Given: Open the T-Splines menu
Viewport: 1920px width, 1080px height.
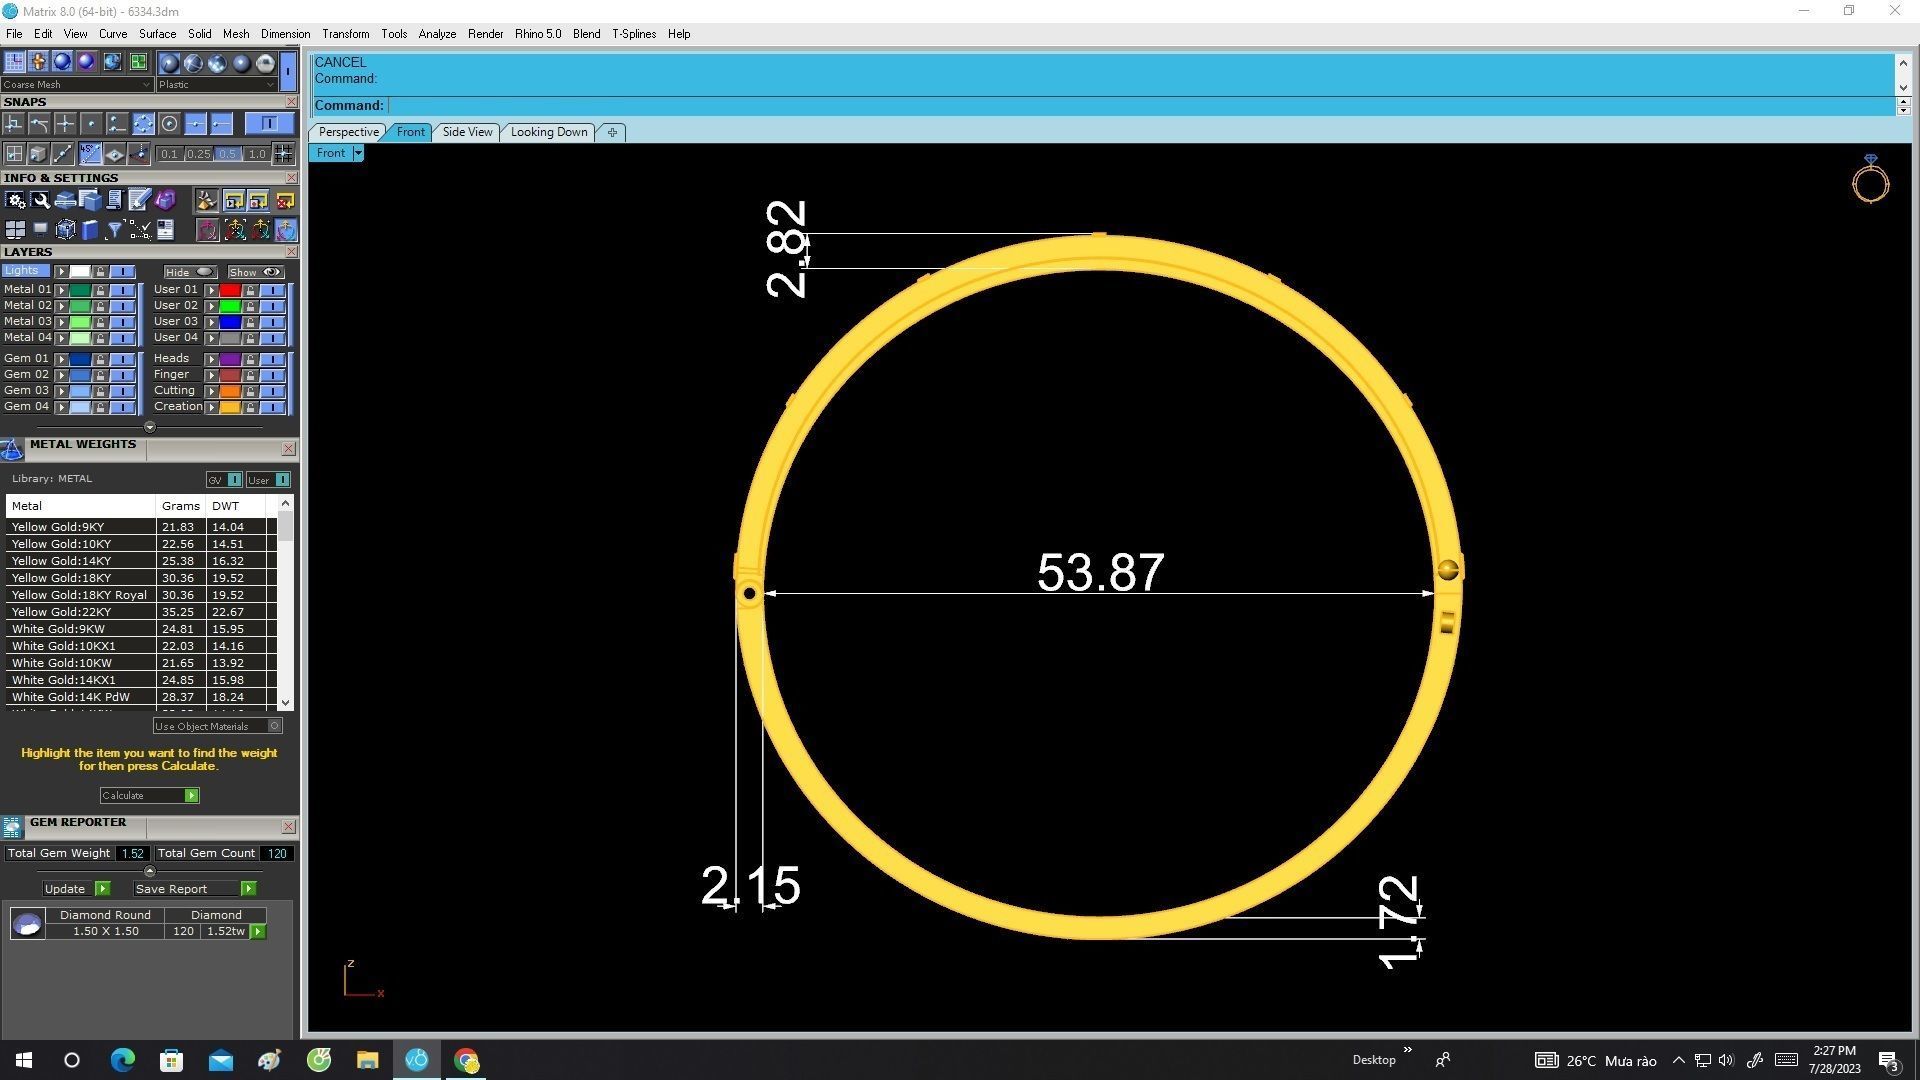Looking at the screenshot, I should pos(633,34).
